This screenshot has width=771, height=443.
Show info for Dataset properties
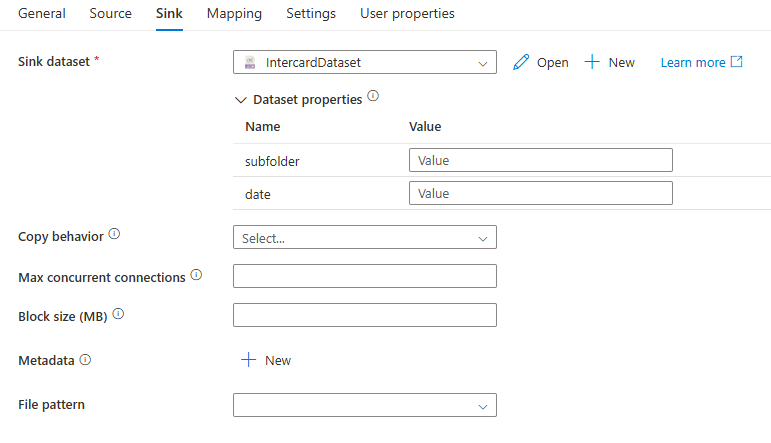click(373, 95)
